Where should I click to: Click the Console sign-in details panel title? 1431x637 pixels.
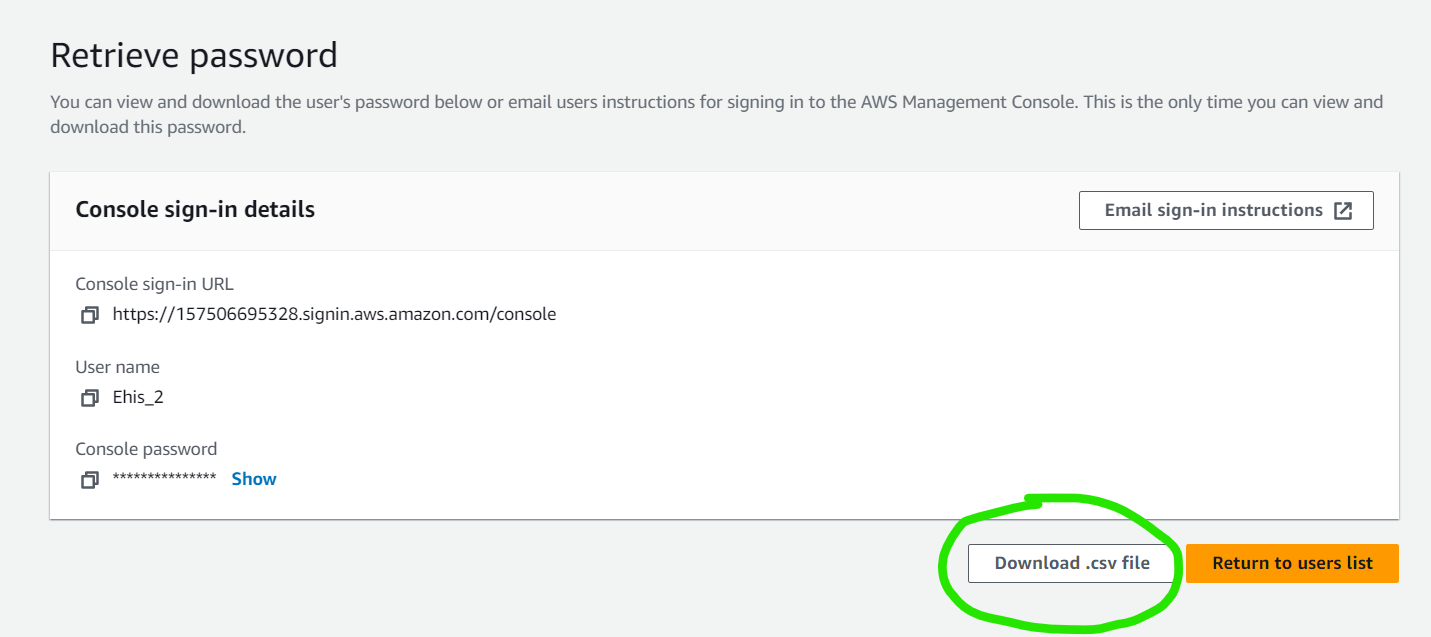[x=195, y=210]
